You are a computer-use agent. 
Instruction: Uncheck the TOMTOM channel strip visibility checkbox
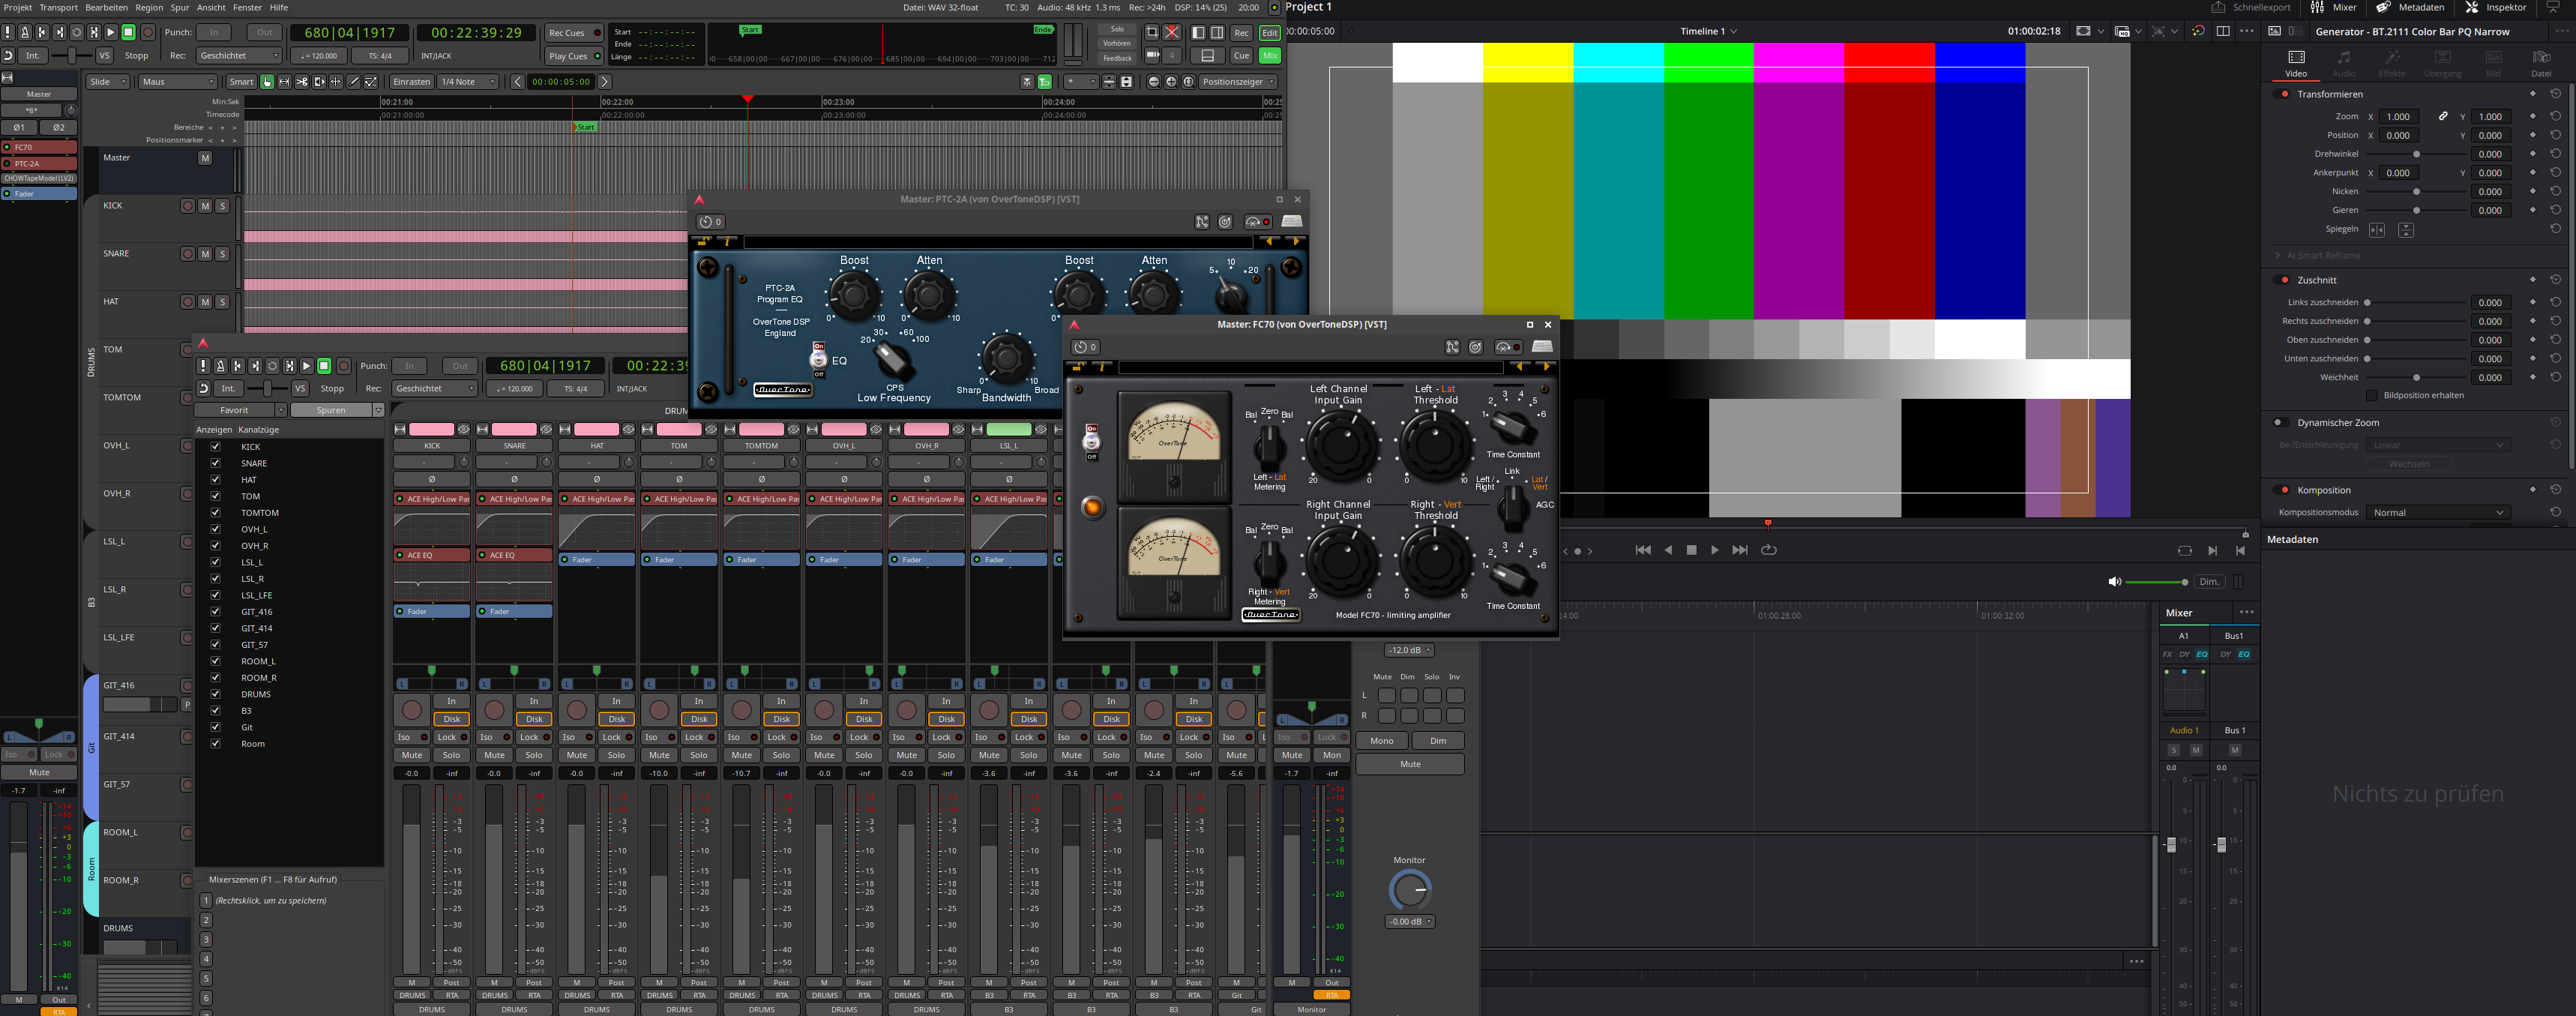215,513
